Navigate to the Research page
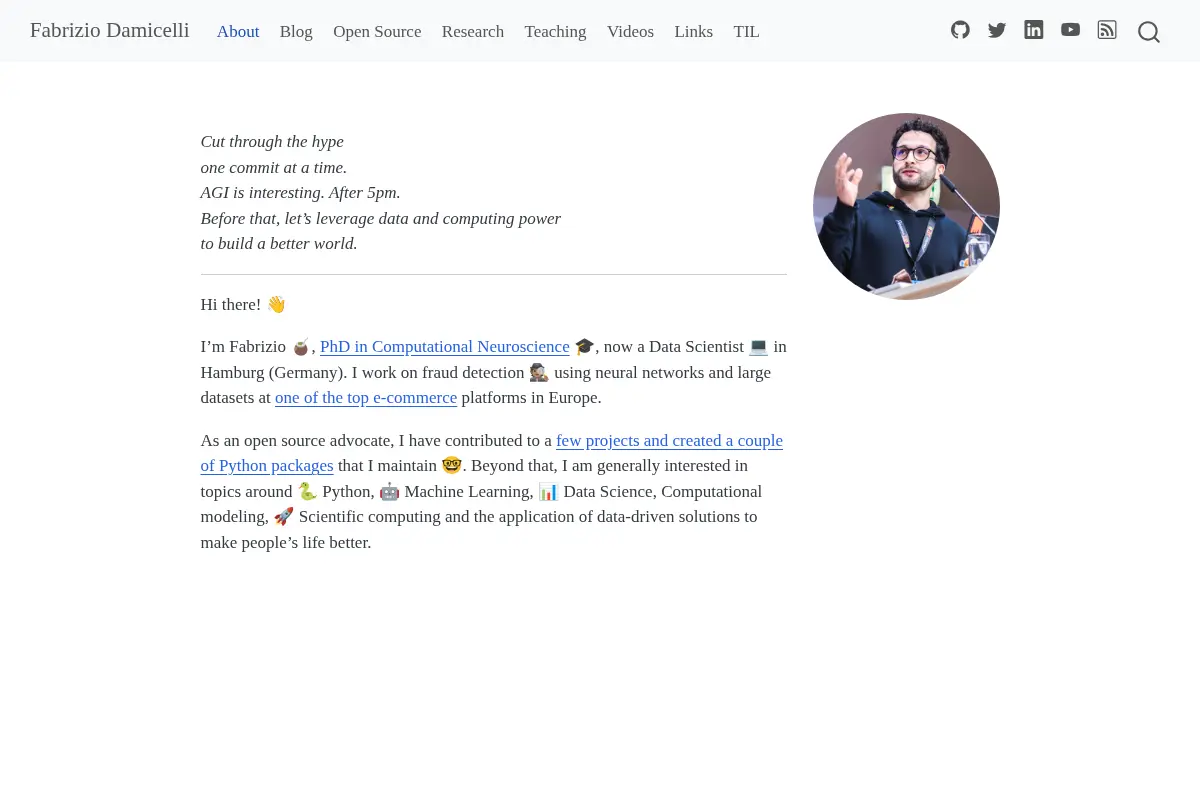Screen dimensions: 1200x800 [x=473, y=31]
